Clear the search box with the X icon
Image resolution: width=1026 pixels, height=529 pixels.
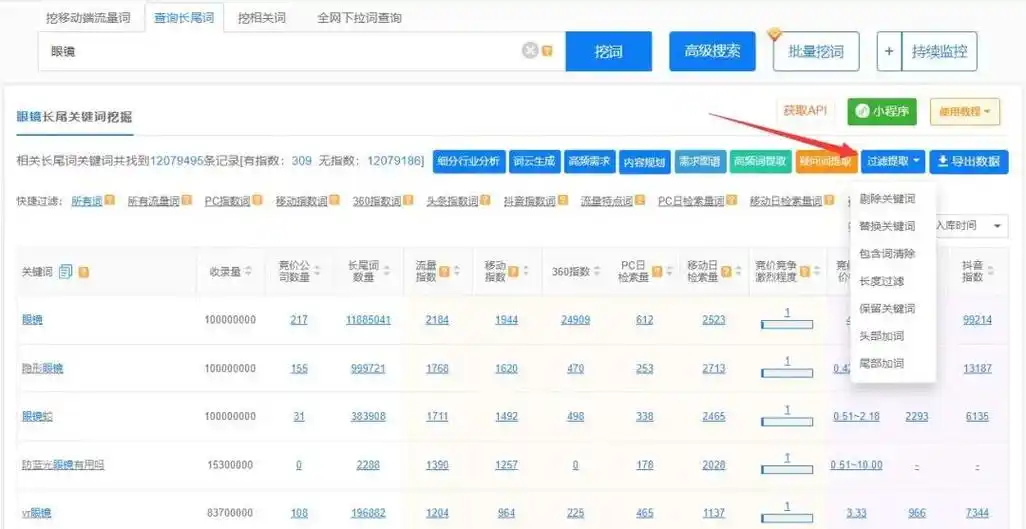(530, 50)
